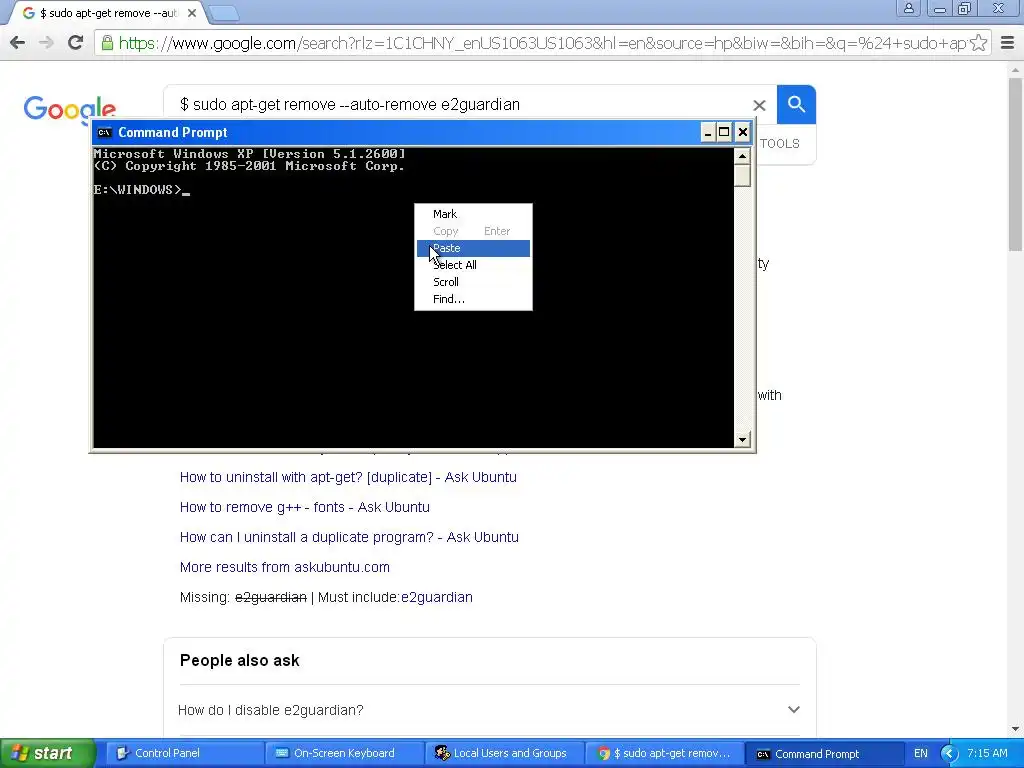The width and height of the screenshot is (1024, 768).
Task: Close the sudo apt-get Chrome tab
Action: pos(191,13)
